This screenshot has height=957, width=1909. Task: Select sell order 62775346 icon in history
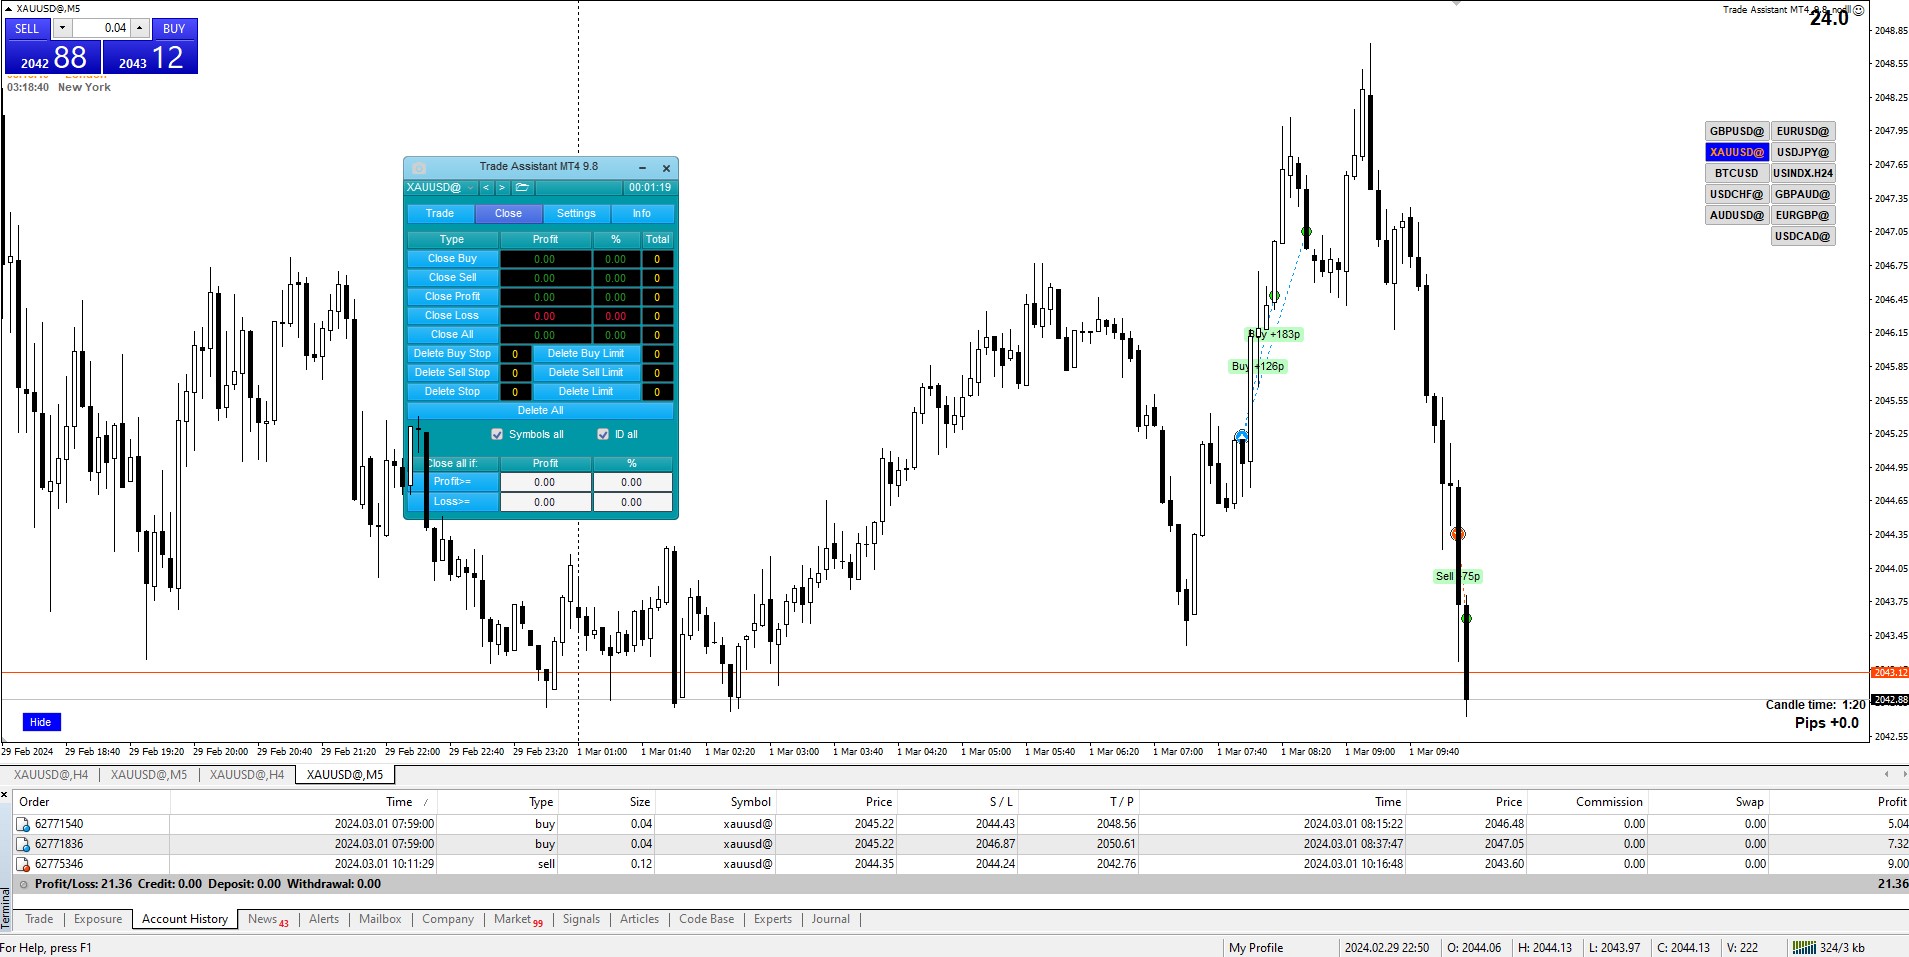pos(23,865)
